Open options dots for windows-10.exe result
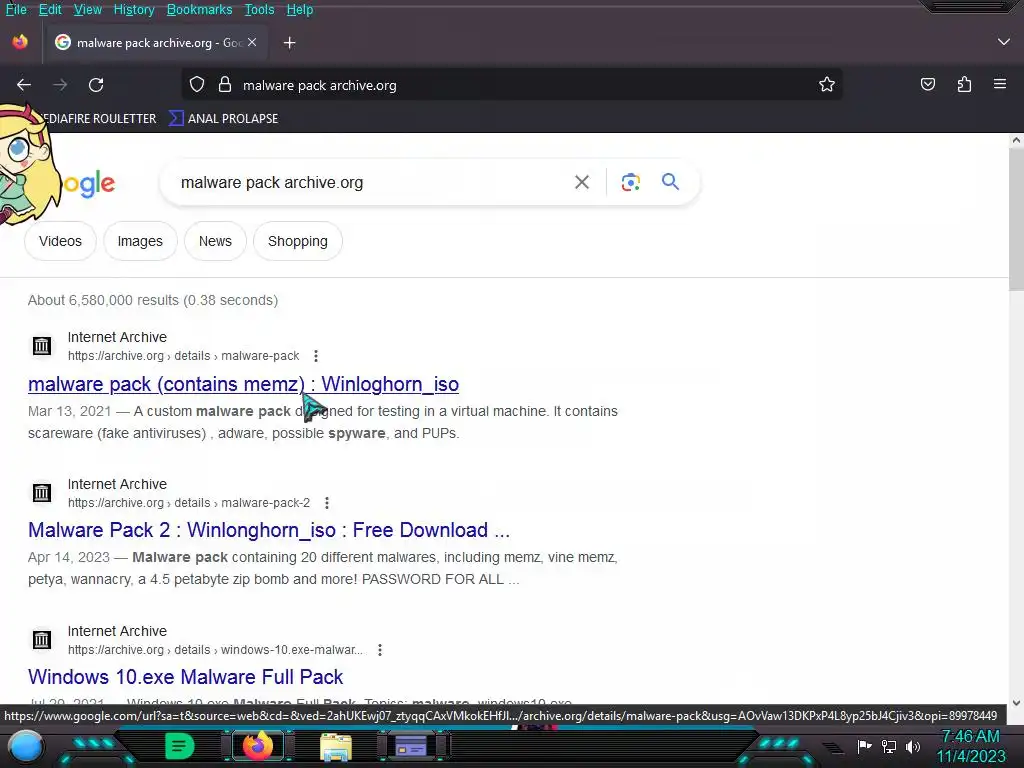 379,650
